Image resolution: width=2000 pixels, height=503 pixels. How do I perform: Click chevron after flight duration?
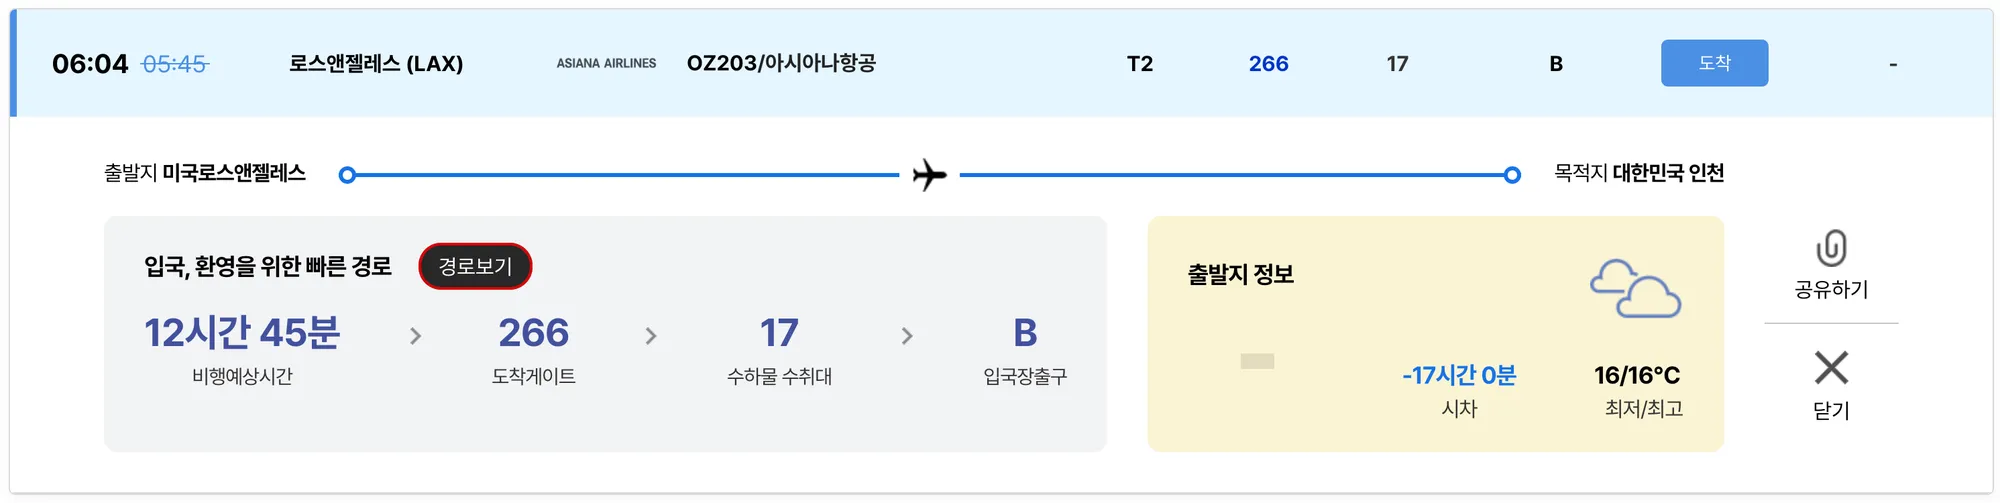(x=416, y=336)
